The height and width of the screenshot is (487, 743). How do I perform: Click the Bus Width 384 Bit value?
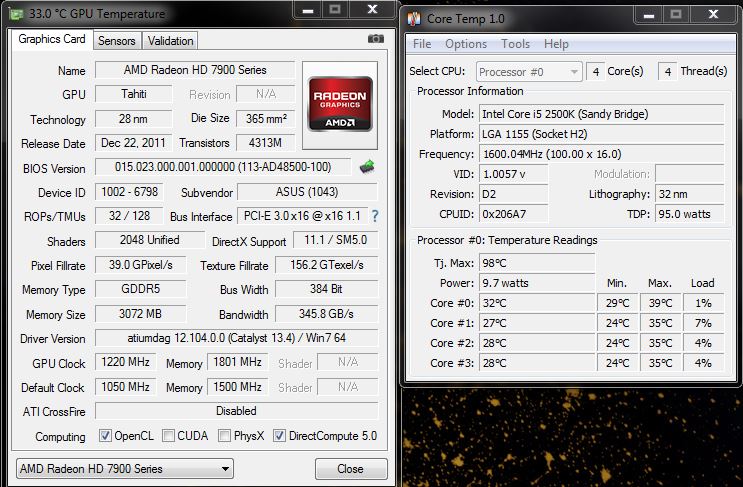[326, 289]
